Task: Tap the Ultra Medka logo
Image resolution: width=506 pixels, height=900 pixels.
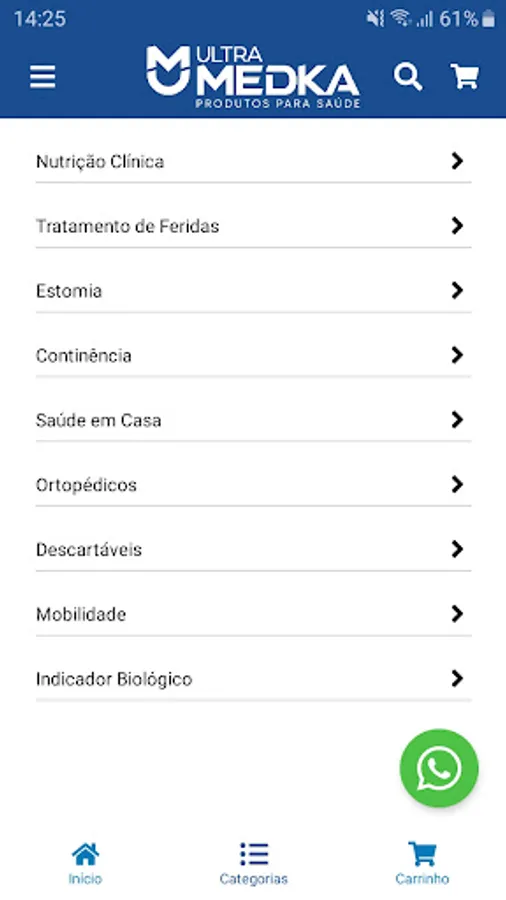Action: point(253,77)
